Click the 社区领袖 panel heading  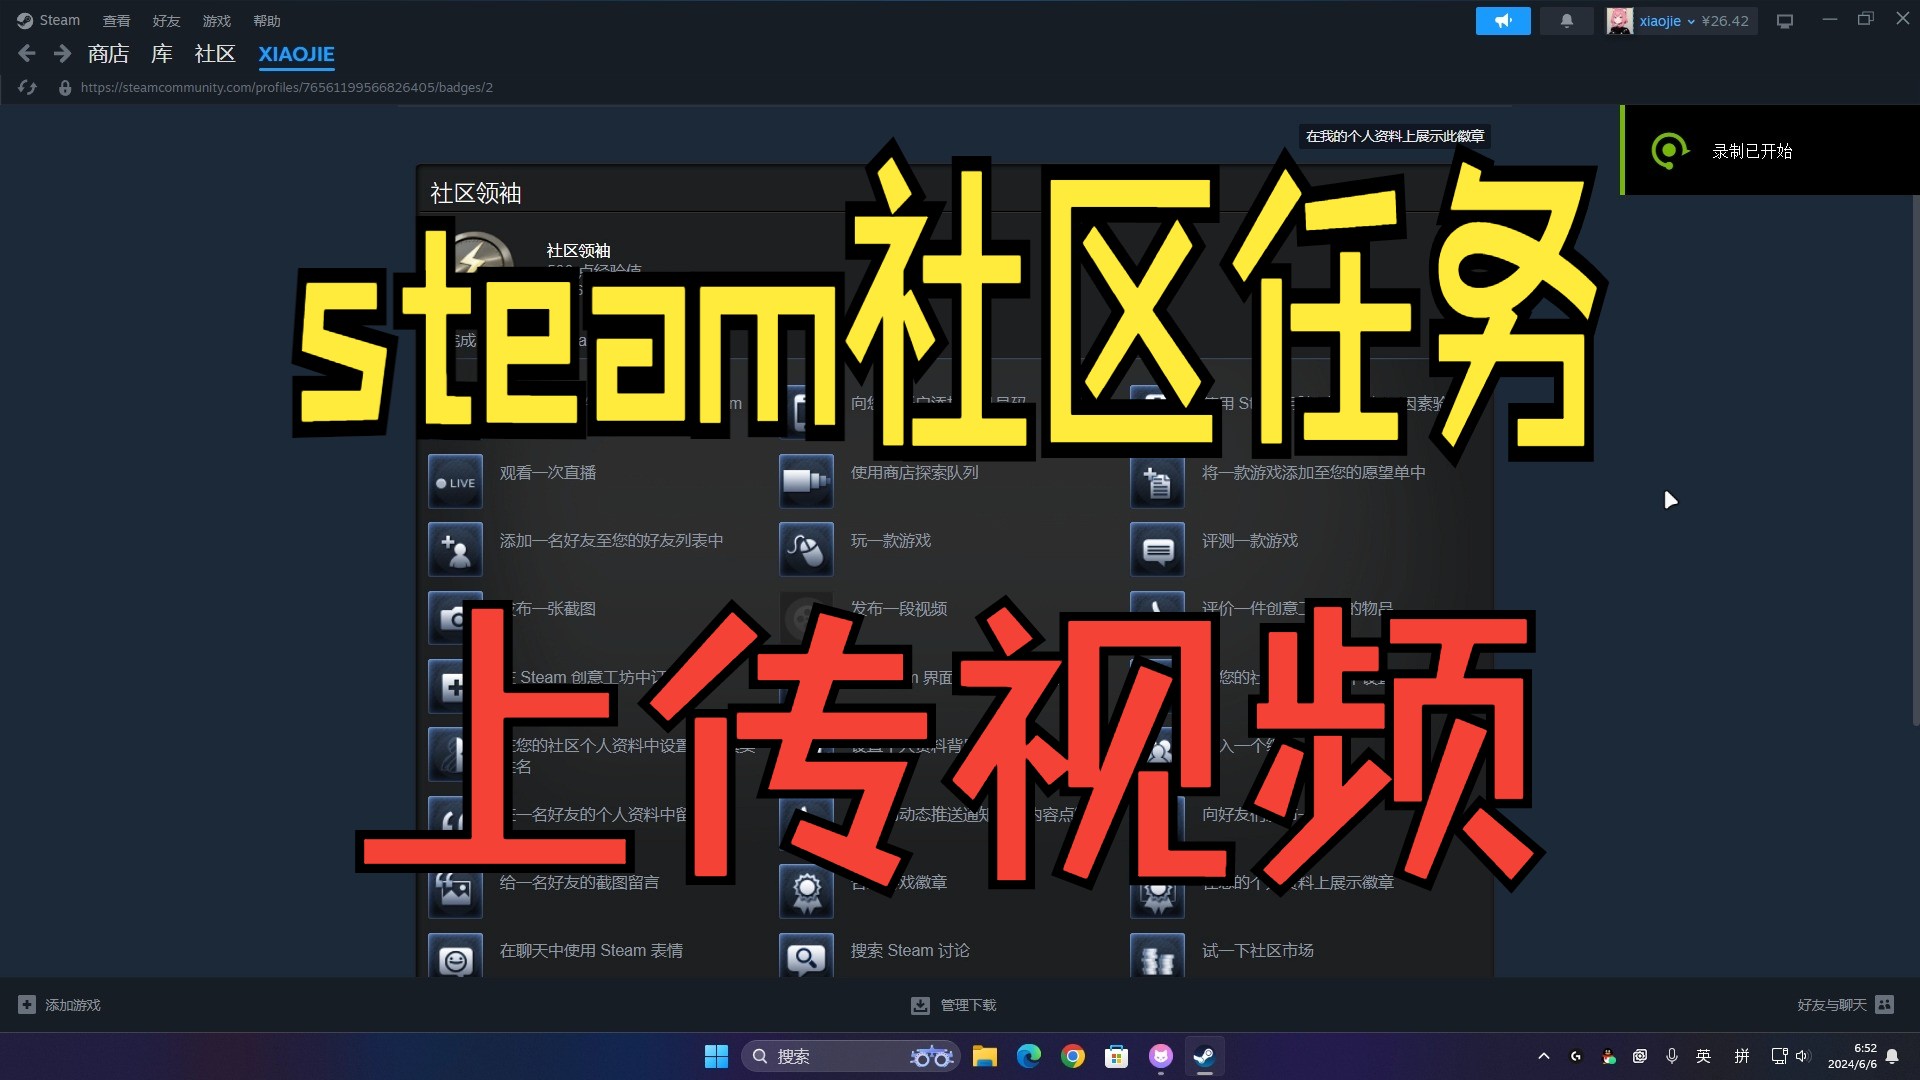coord(476,193)
